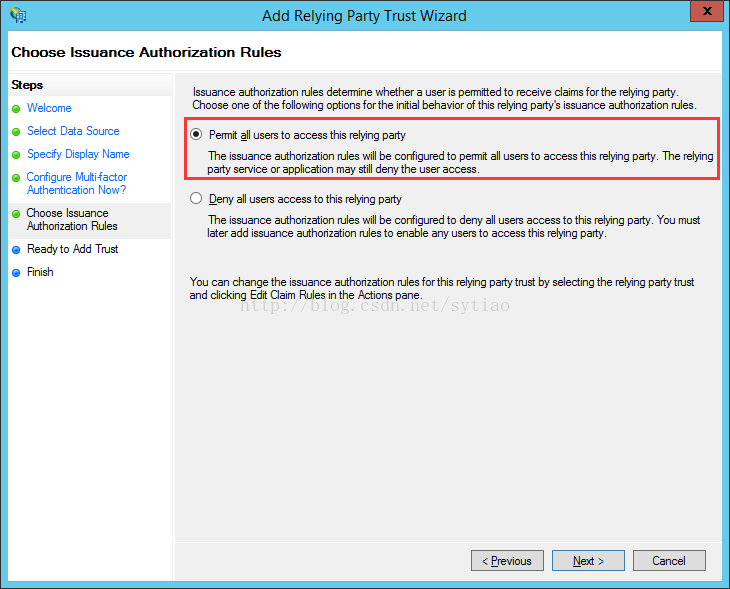Select Permit all users radio button
The height and width of the screenshot is (589, 730).
[196, 135]
